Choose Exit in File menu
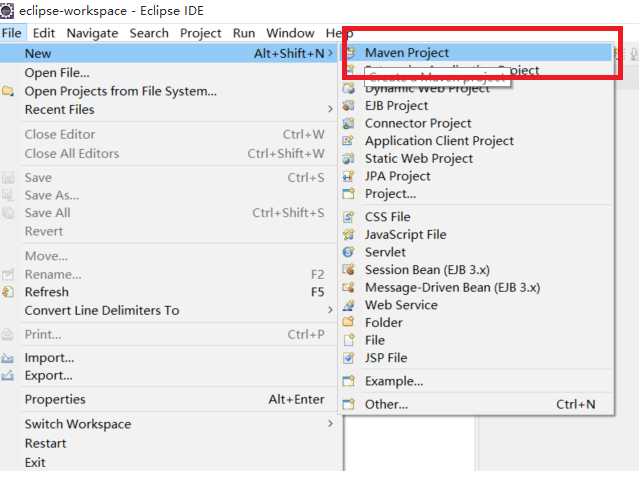The width and height of the screenshot is (639, 490). [169, 462]
